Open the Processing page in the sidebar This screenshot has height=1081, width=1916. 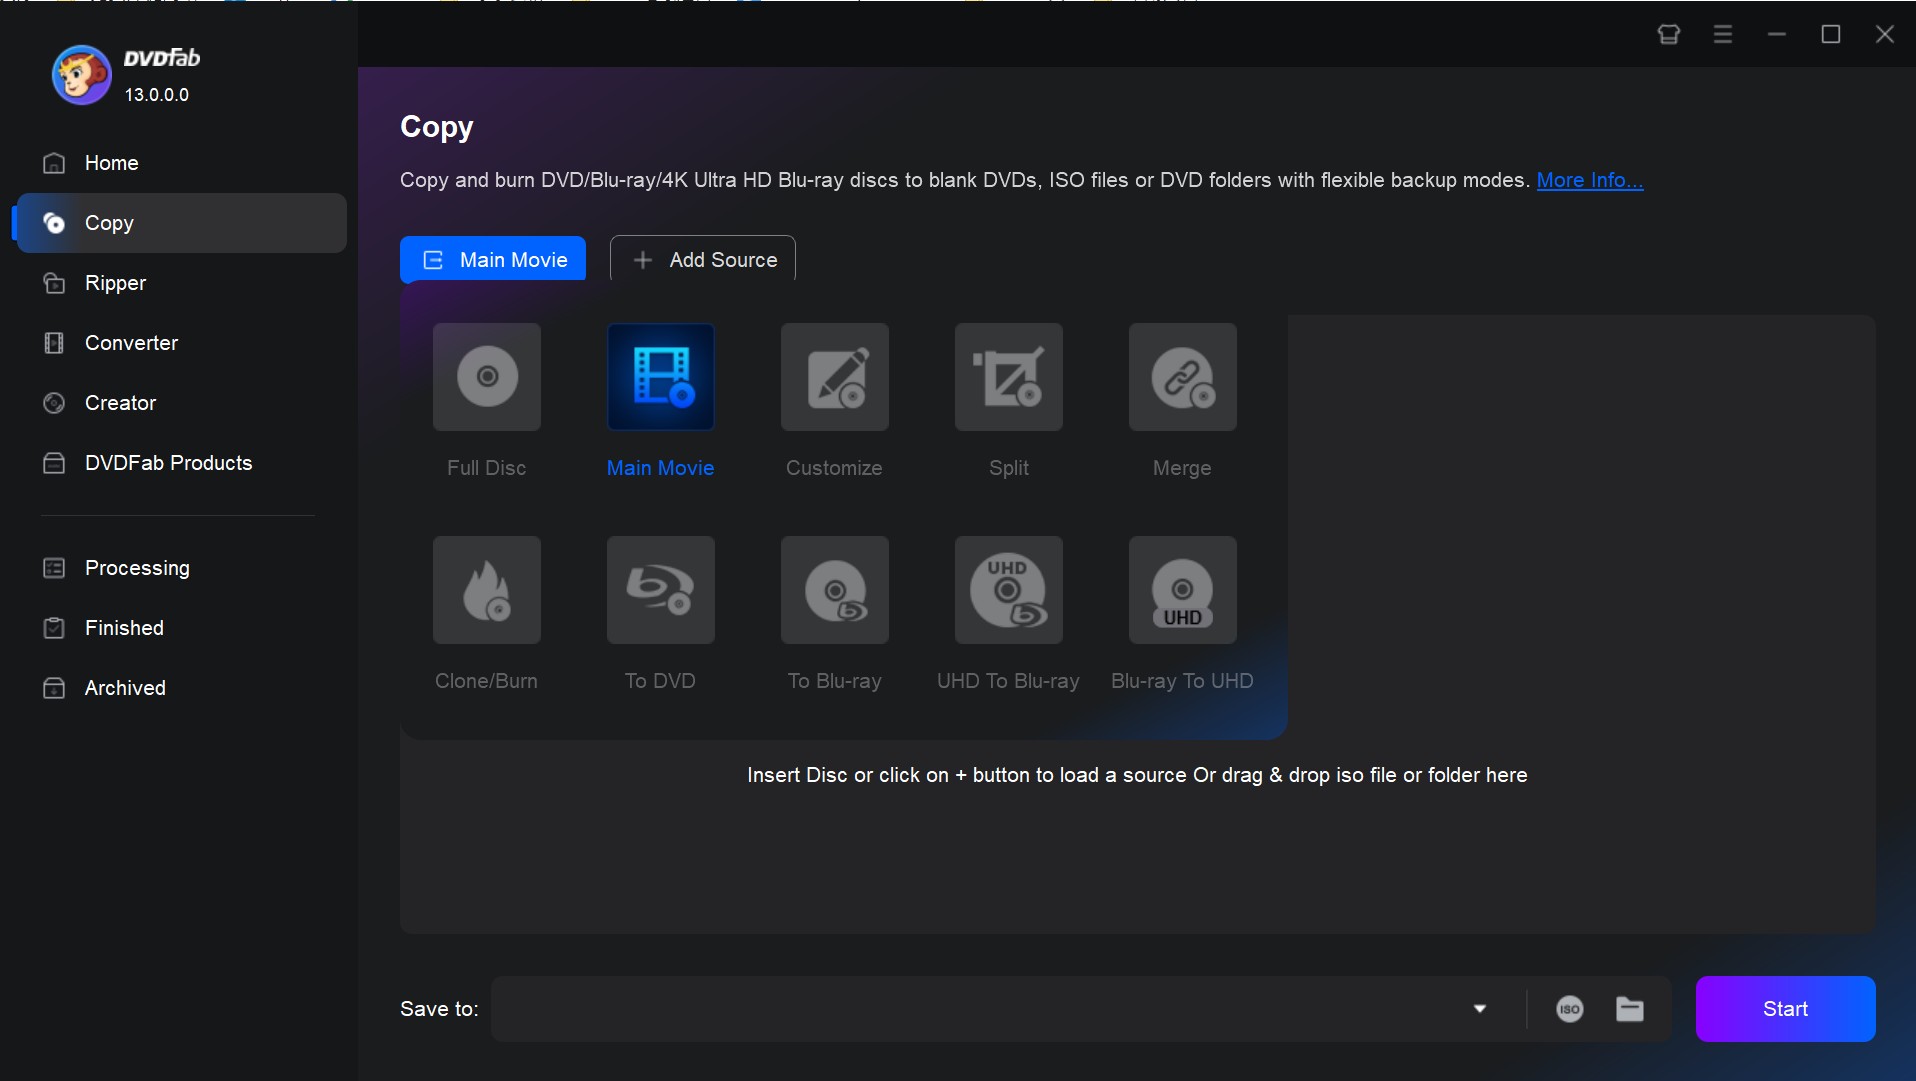click(x=137, y=568)
